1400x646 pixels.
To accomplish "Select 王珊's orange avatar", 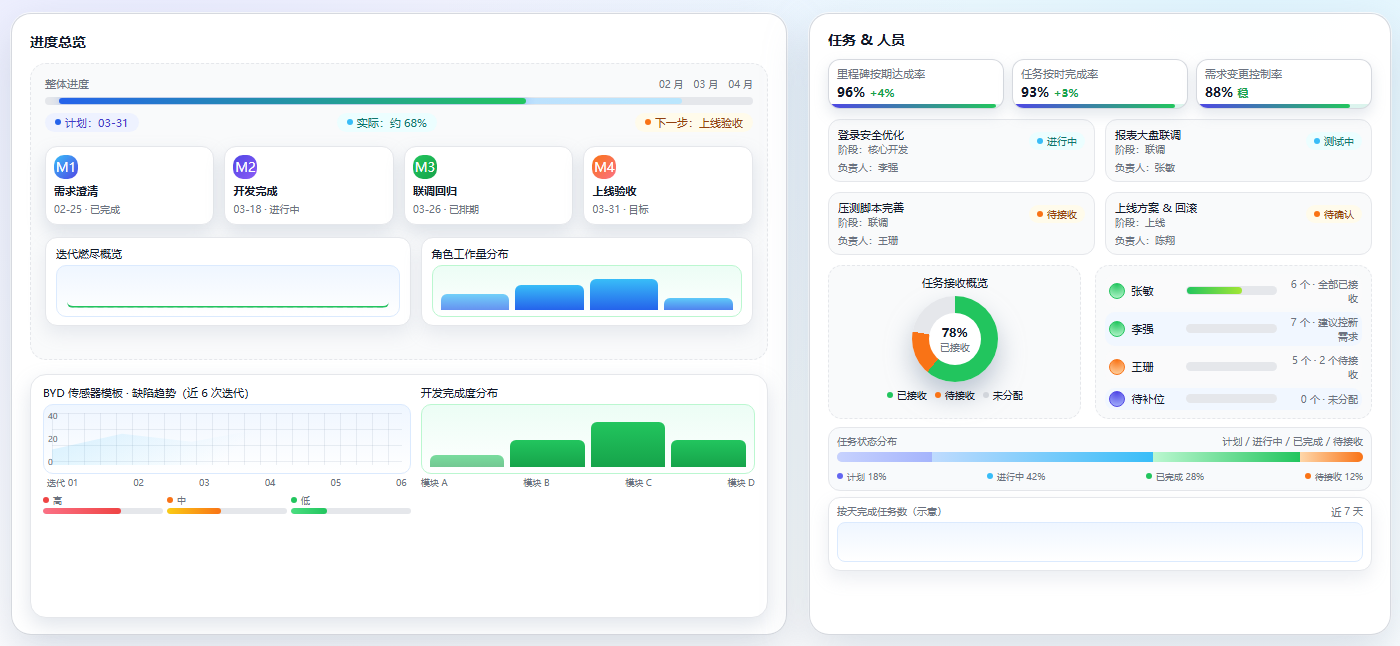I will (x=1117, y=367).
